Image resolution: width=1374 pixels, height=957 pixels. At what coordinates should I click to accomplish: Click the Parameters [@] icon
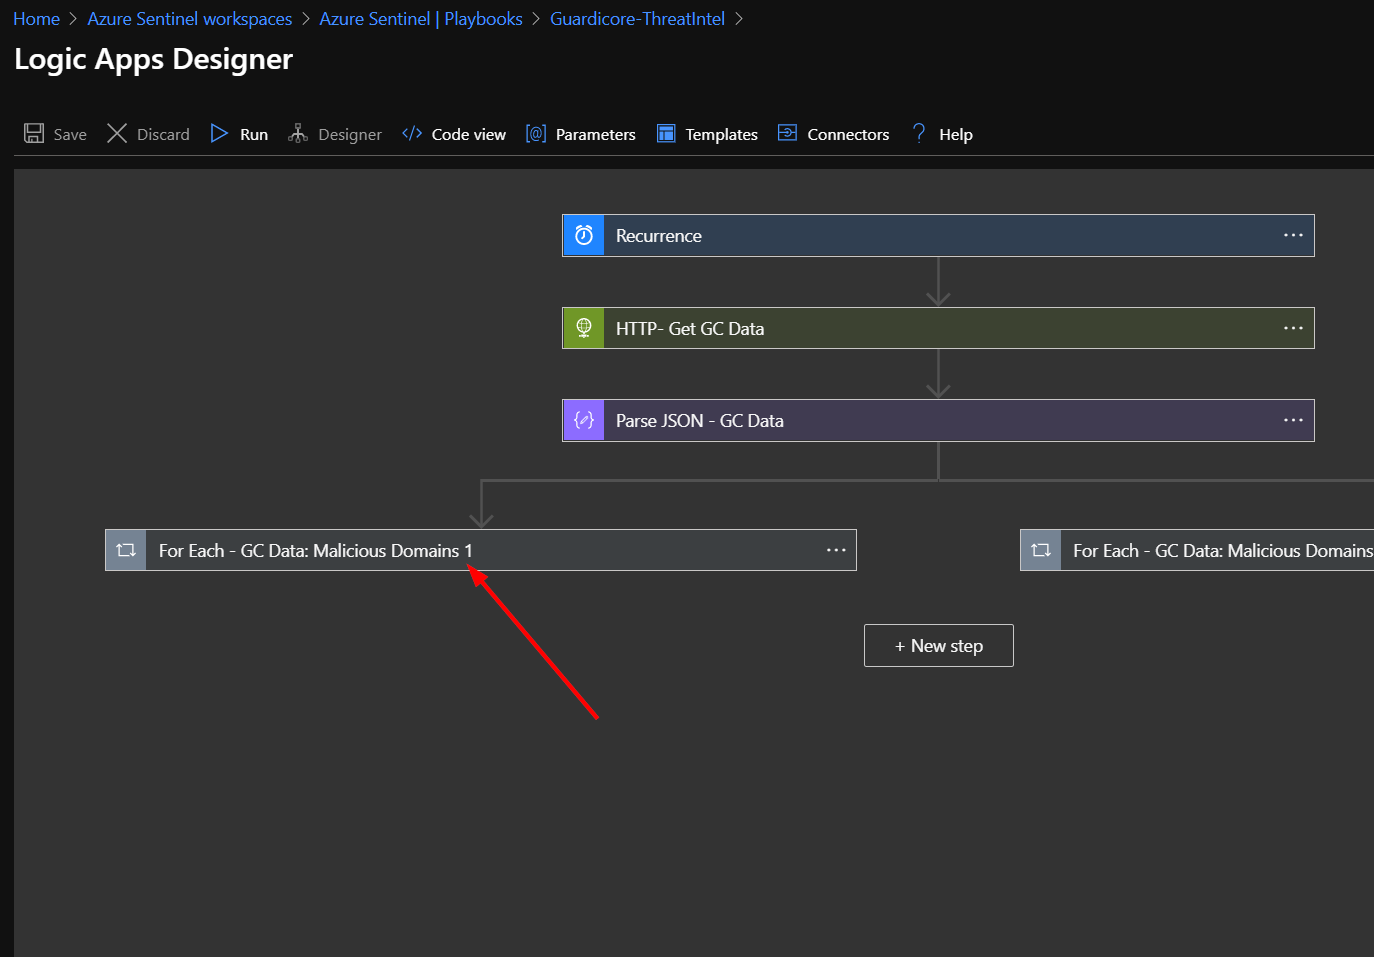click(536, 133)
